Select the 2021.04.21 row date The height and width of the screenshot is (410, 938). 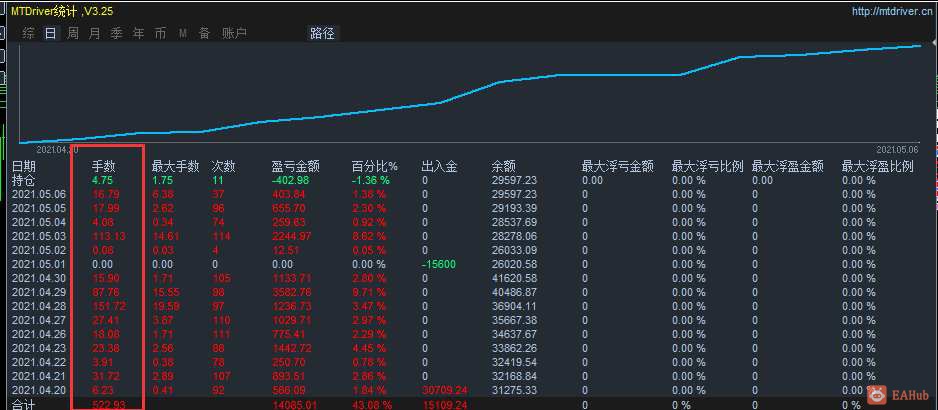(x=39, y=376)
